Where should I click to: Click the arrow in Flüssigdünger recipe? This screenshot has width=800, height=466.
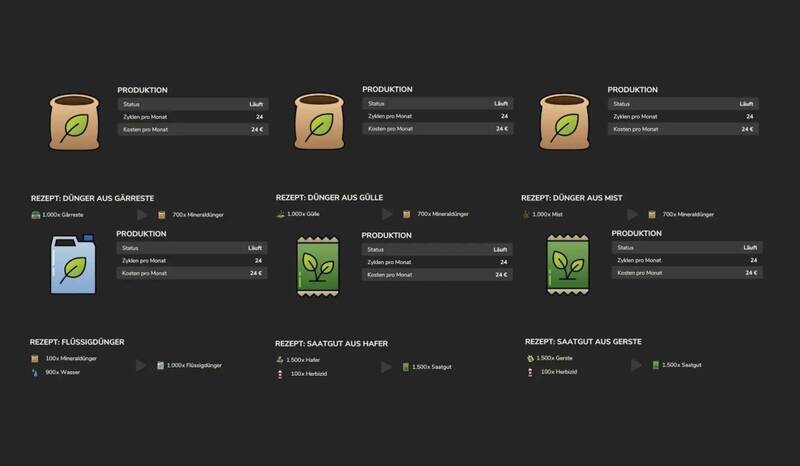click(x=141, y=365)
